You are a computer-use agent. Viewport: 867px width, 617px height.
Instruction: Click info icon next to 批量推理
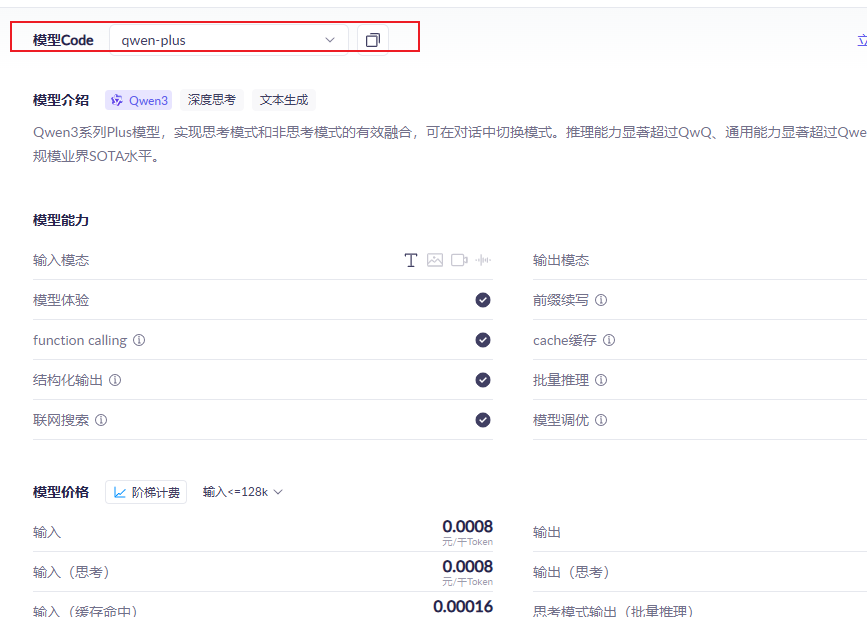pos(601,380)
